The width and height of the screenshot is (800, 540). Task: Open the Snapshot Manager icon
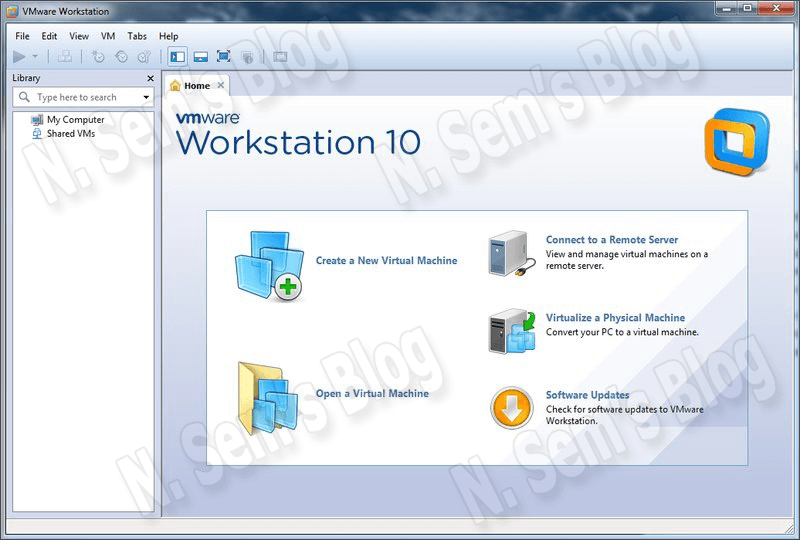pos(144,57)
